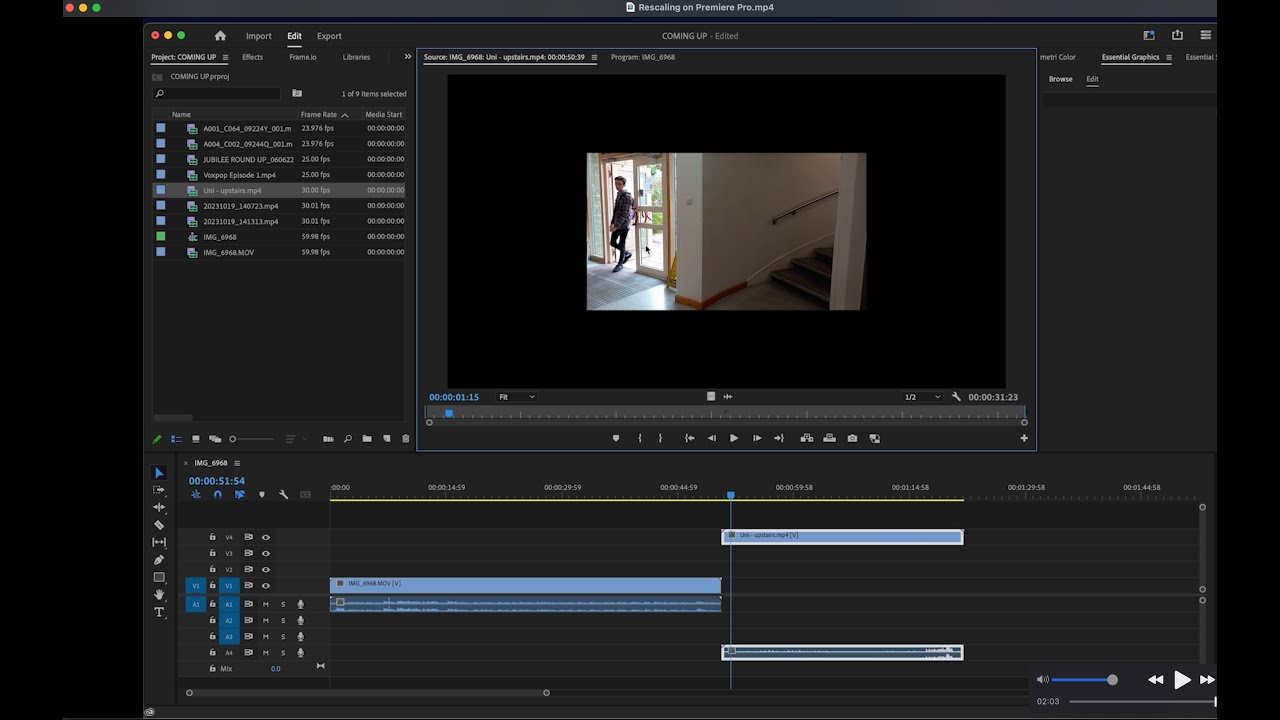This screenshot has width=1280, height=720.
Task: Add marker in the timeline header
Action: click(262, 495)
